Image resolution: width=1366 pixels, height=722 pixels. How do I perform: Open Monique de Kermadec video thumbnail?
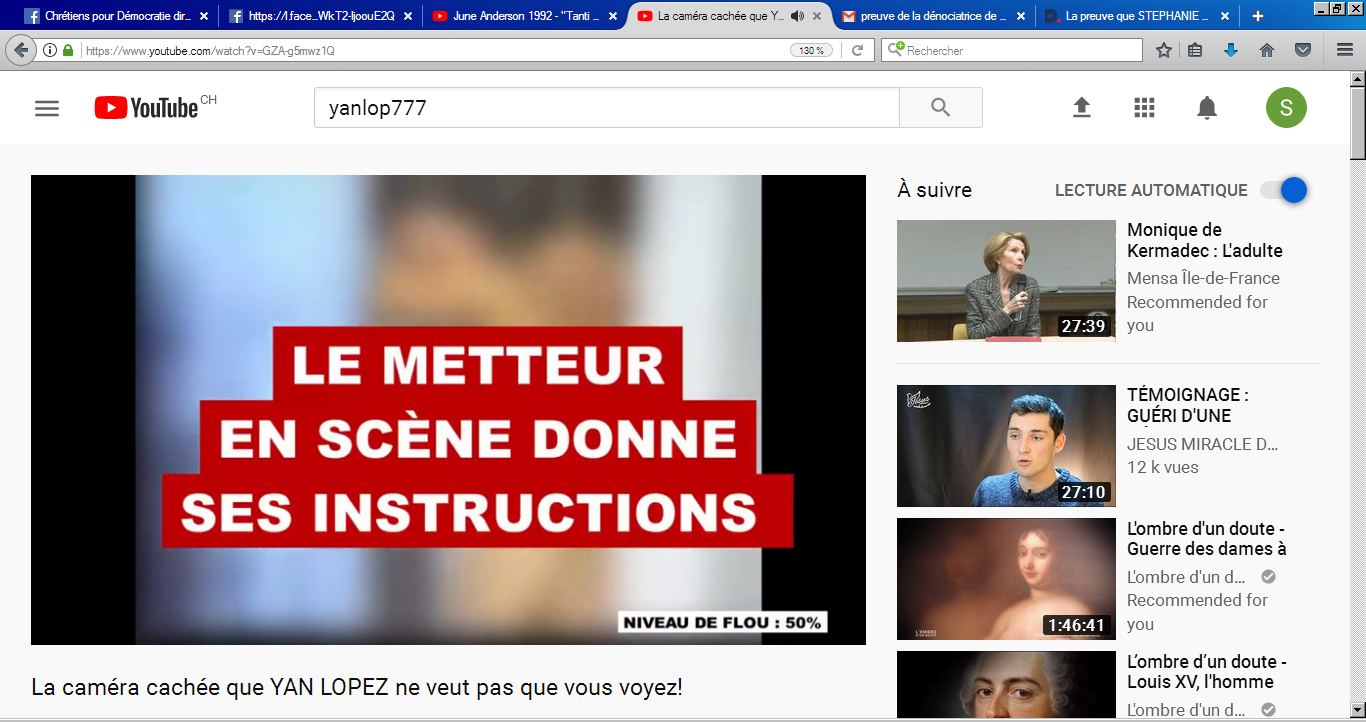tap(1006, 280)
